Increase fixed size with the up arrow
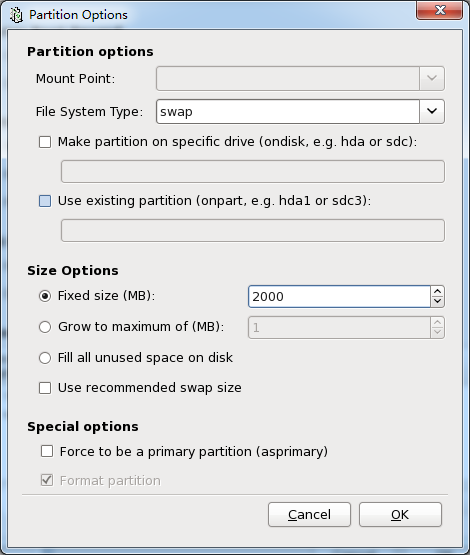The height and width of the screenshot is (555, 470). tap(437, 291)
